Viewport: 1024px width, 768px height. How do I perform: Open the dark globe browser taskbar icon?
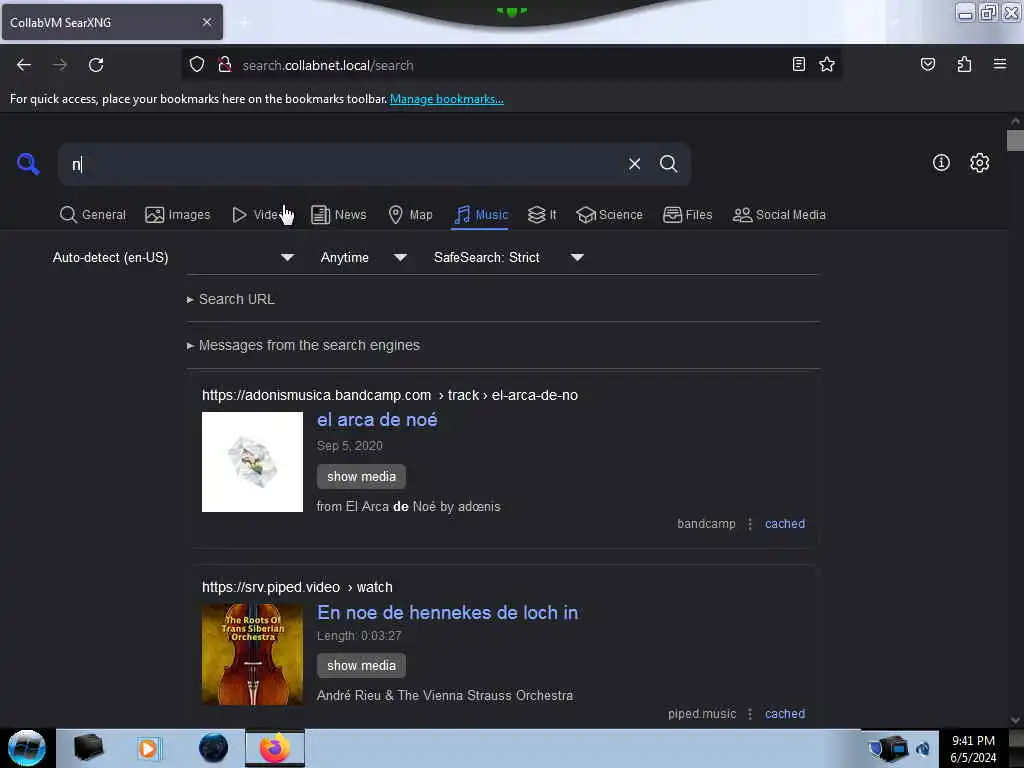(x=214, y=748)
